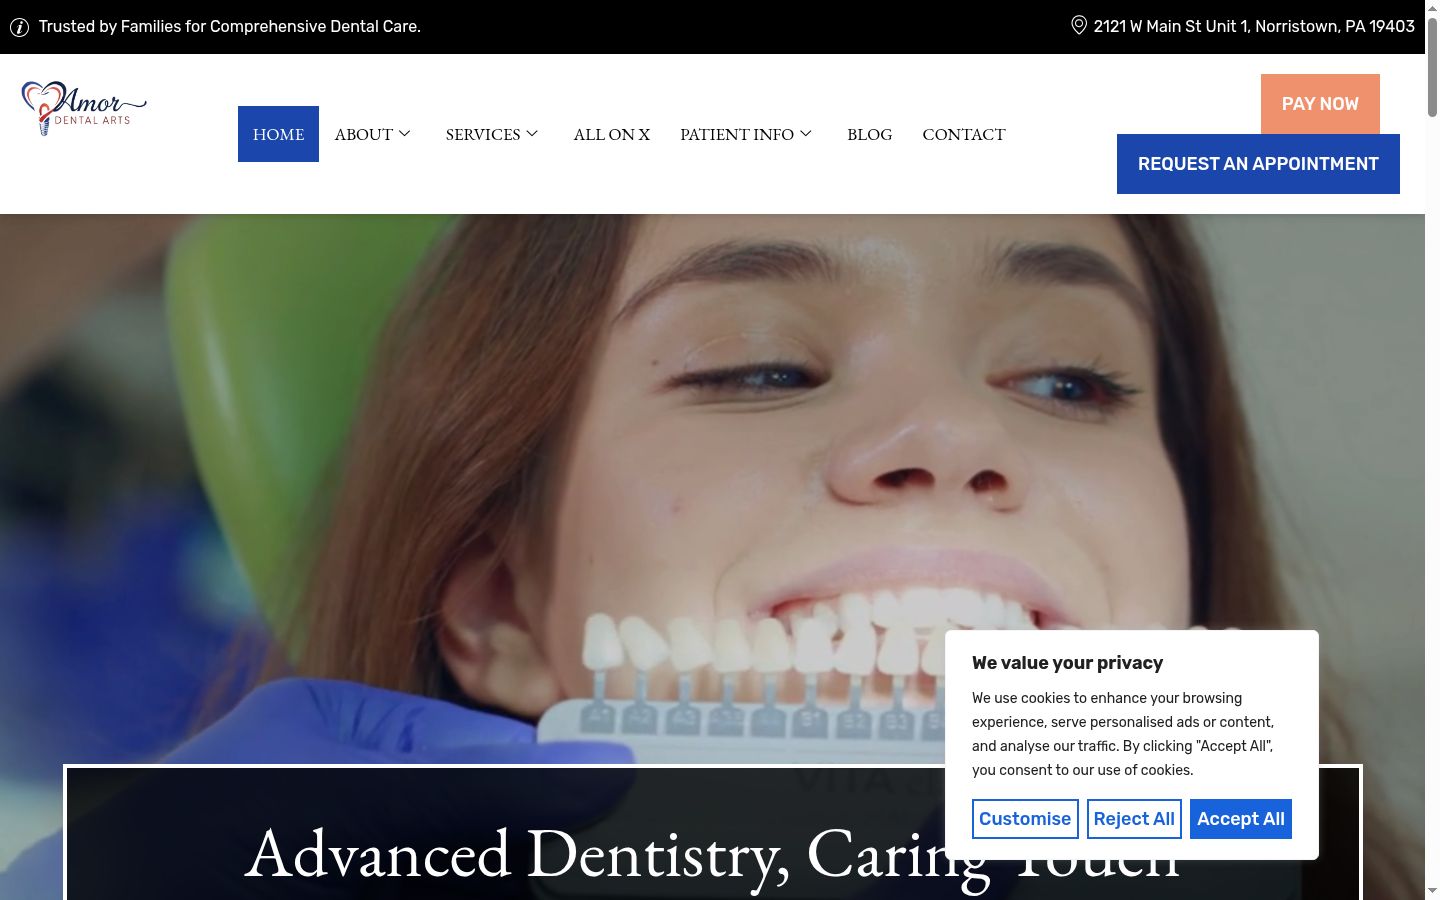
Task: Click the page vertical scrollbar thumb
Action: (1432, 66)
